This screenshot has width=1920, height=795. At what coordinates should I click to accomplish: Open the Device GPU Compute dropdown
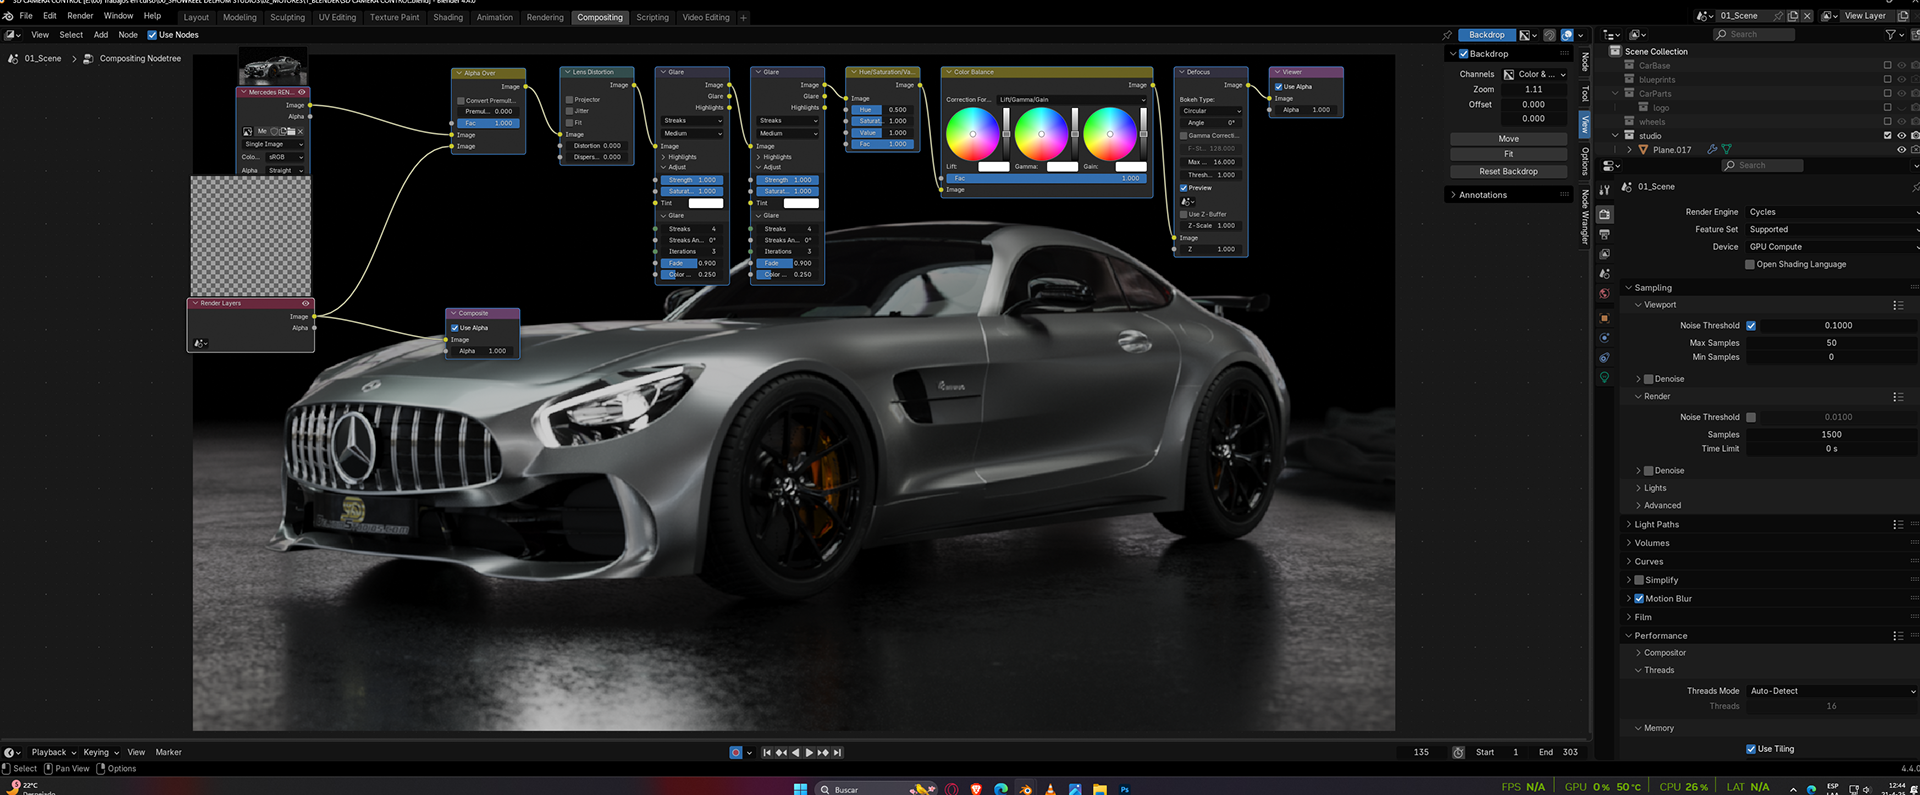(x=1832, y=247)
